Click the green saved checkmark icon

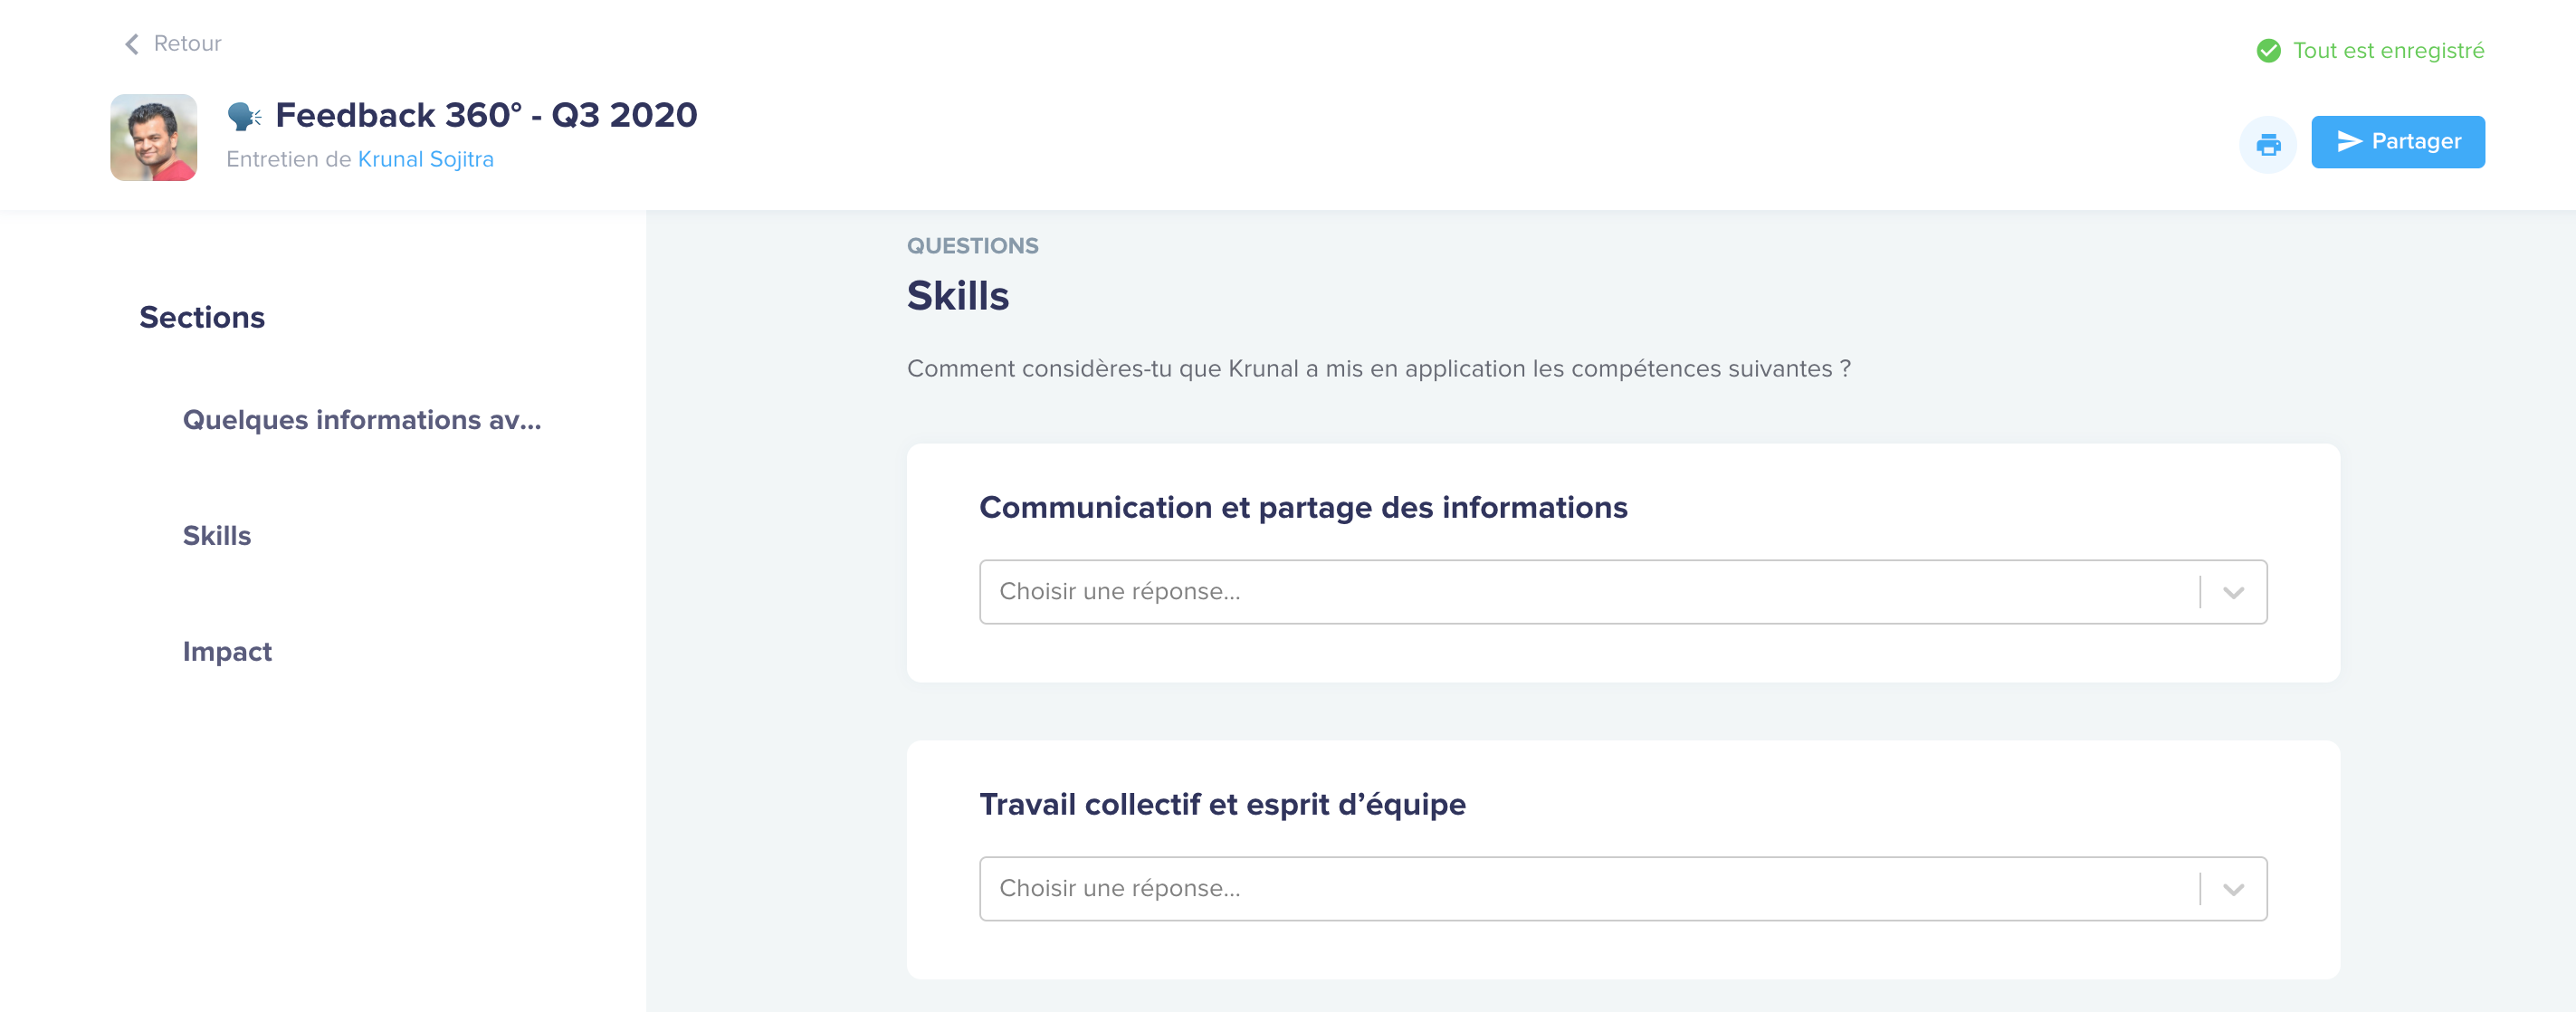point(2268,50)
